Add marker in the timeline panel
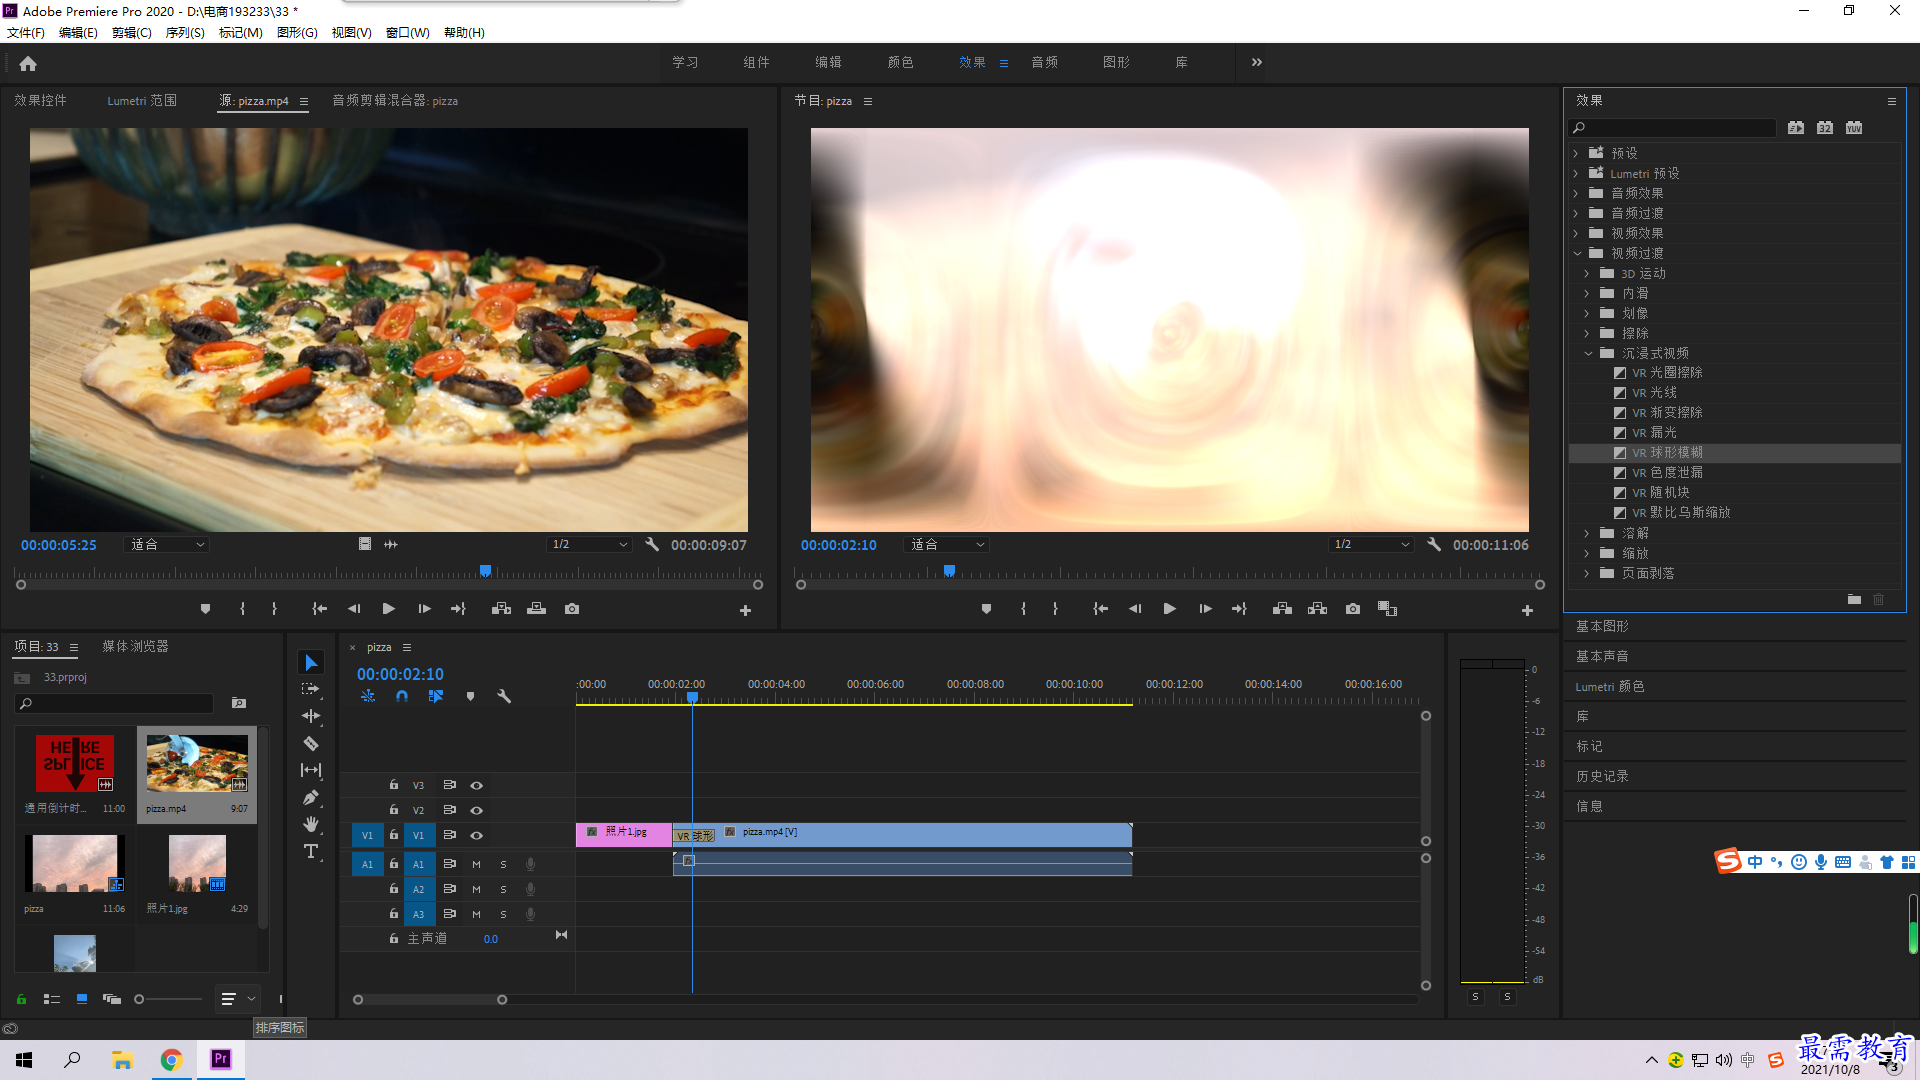Screen dimensions: 1920x1080 tap(470, 696)
